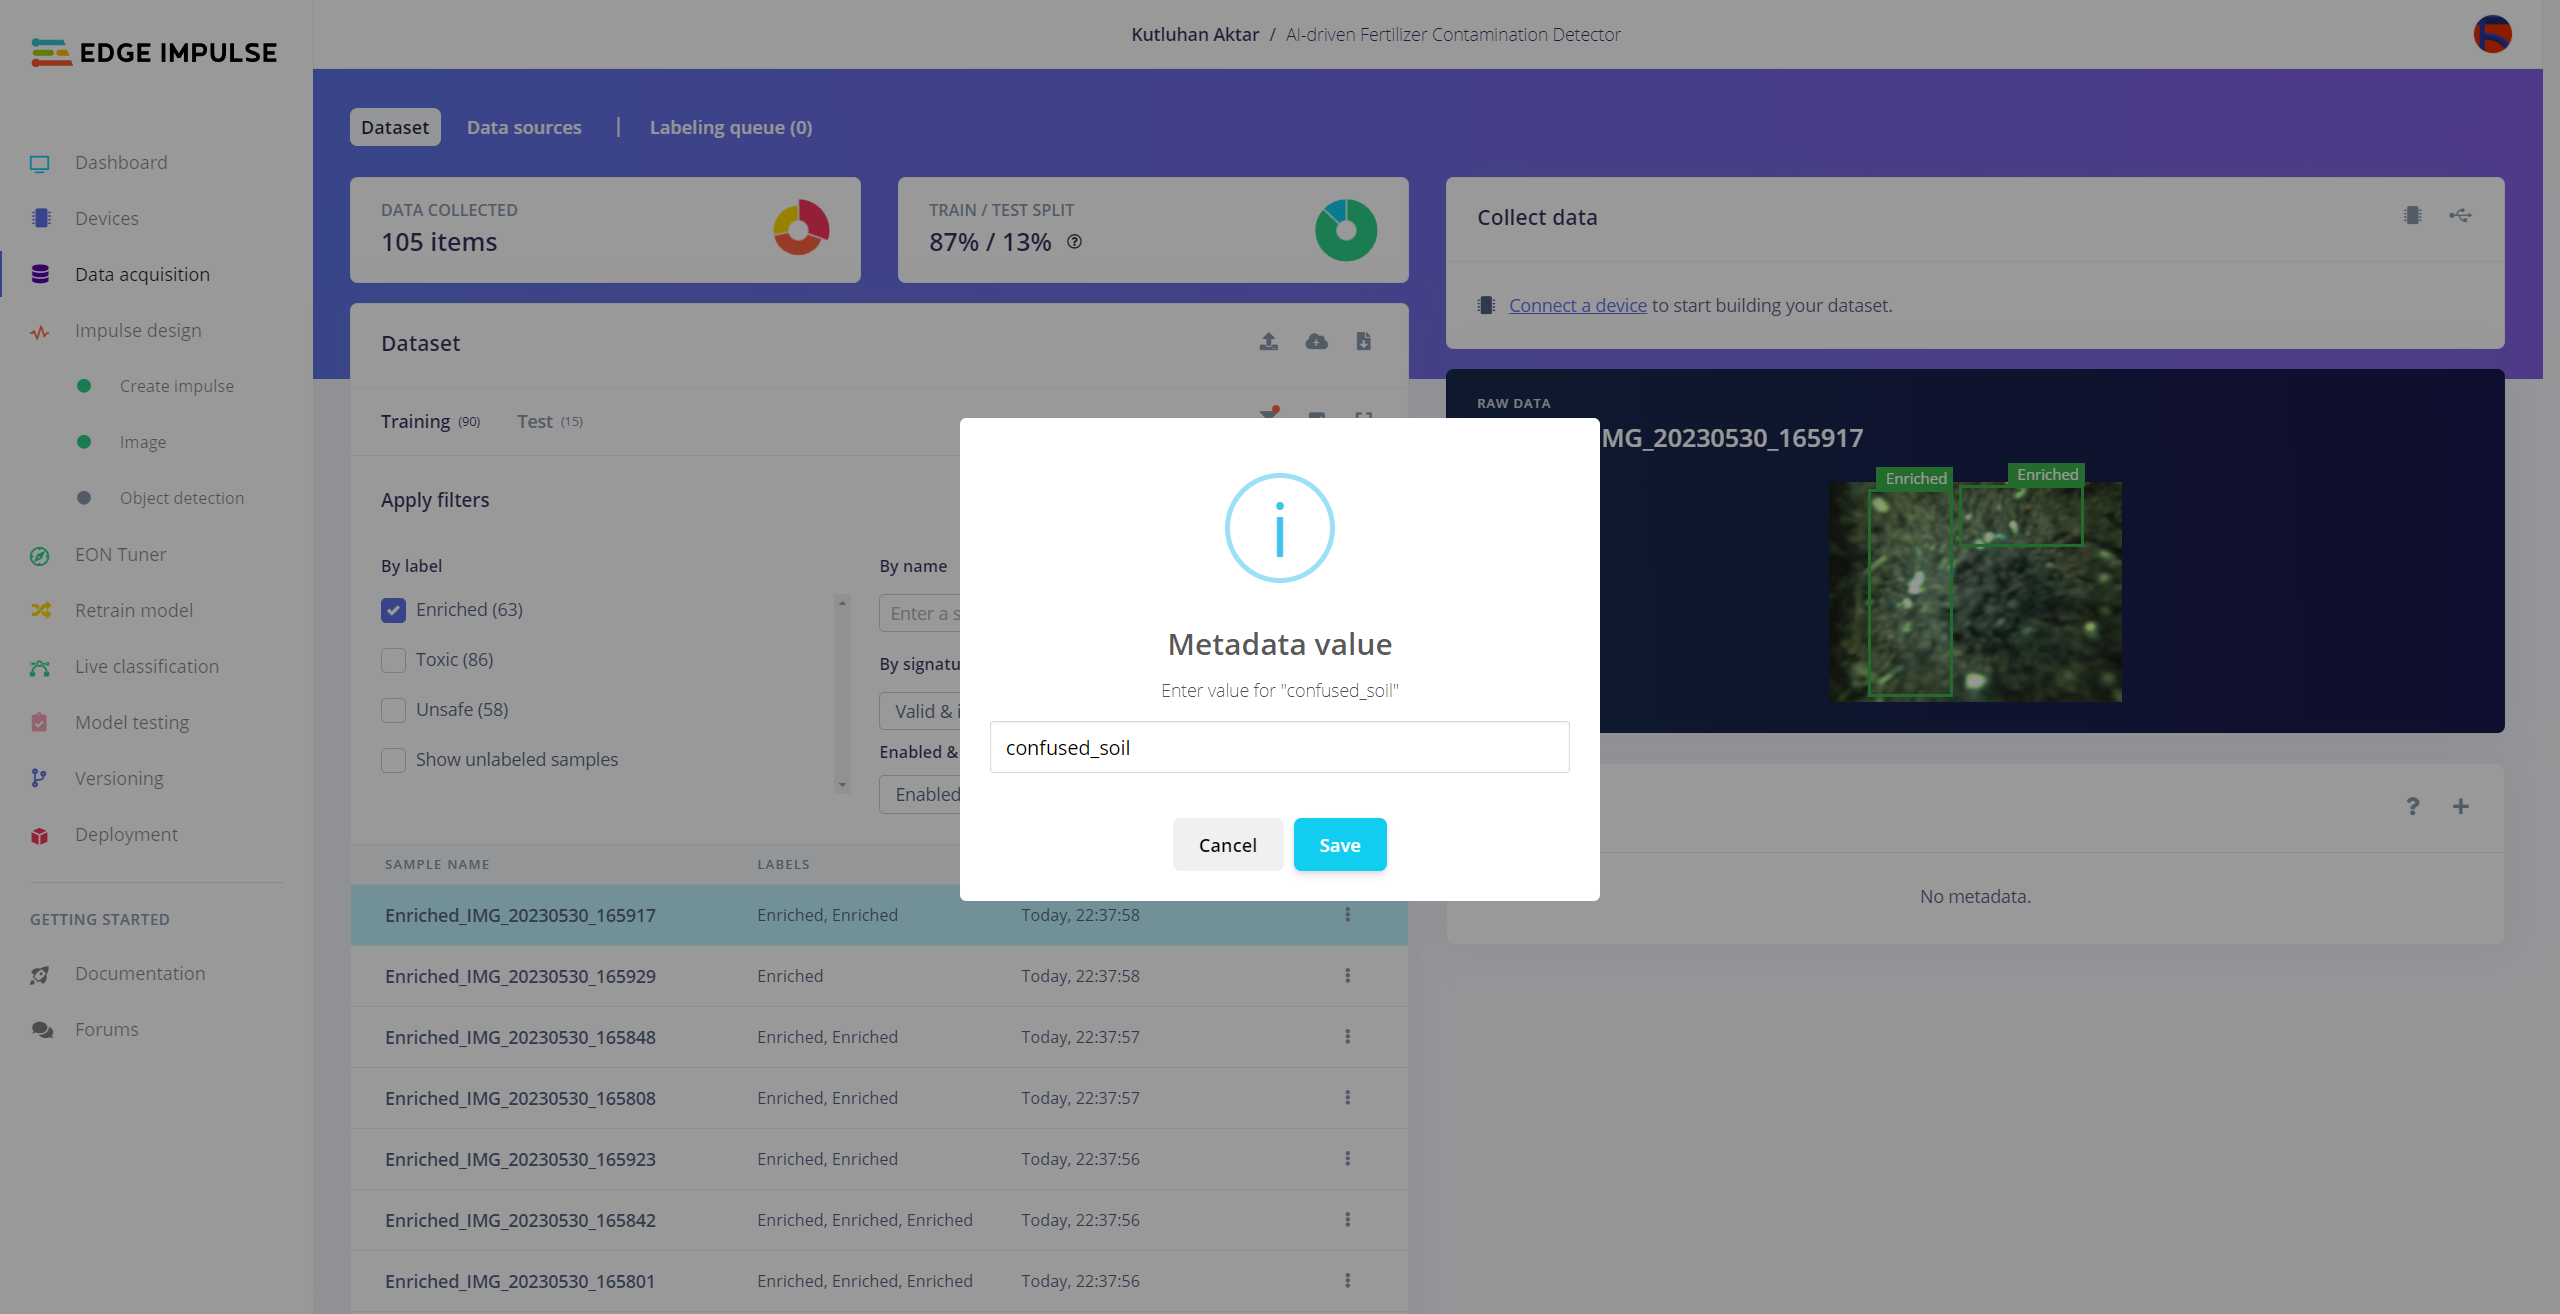Save the metadata value
The width and height of the screenshot is (2560, 1314).
(1339, 845)
